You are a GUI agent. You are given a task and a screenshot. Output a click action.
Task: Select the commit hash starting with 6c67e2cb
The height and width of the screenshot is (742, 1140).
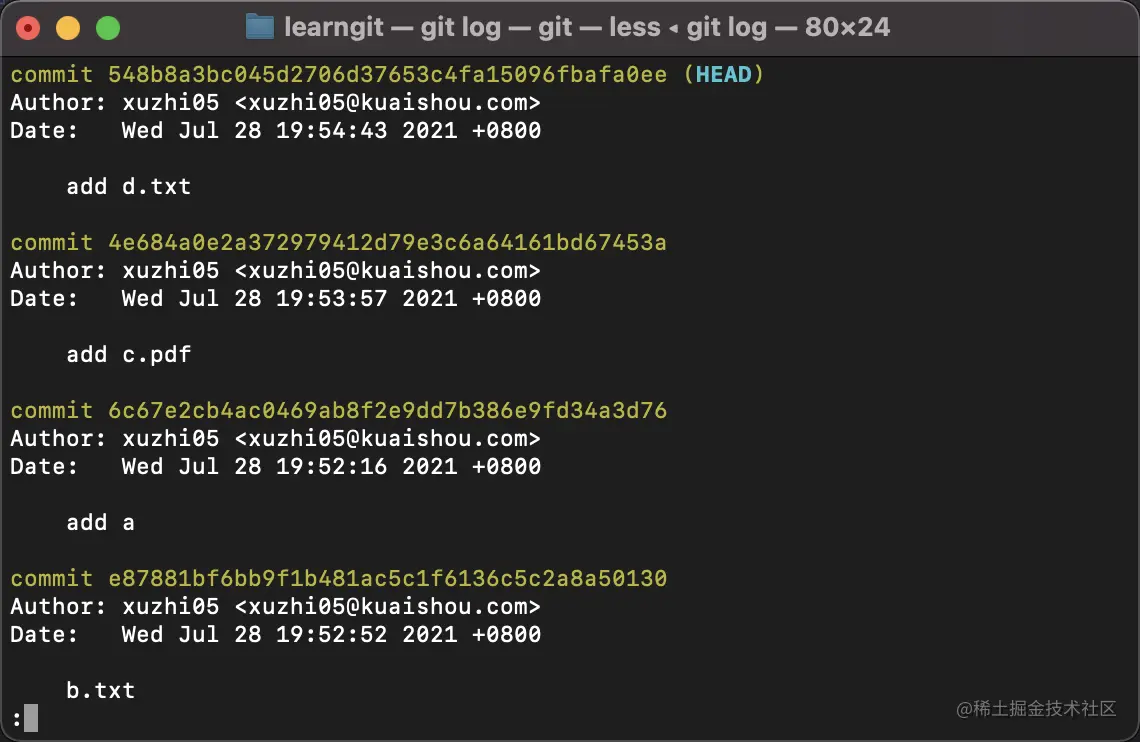pos(387,410)
